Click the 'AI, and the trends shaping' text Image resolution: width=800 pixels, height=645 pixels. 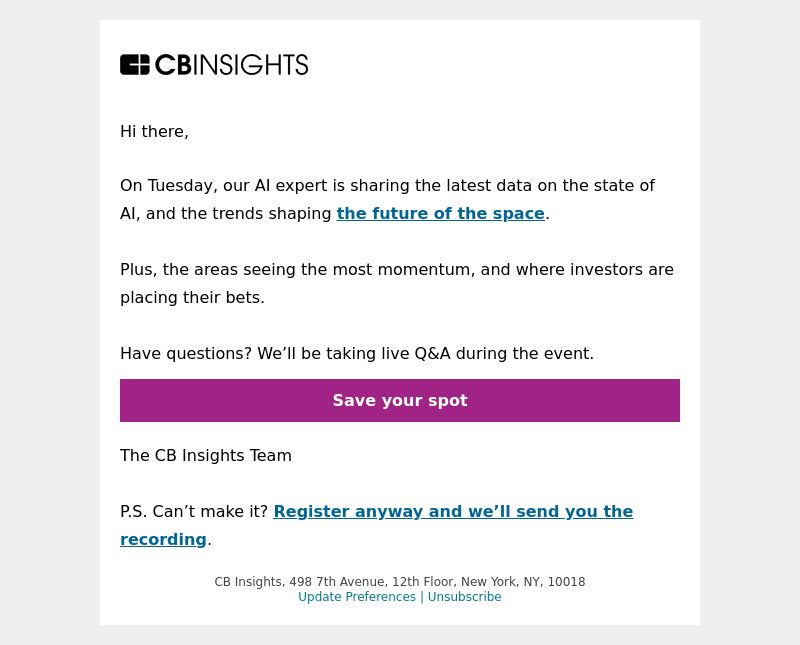[226, 213]
